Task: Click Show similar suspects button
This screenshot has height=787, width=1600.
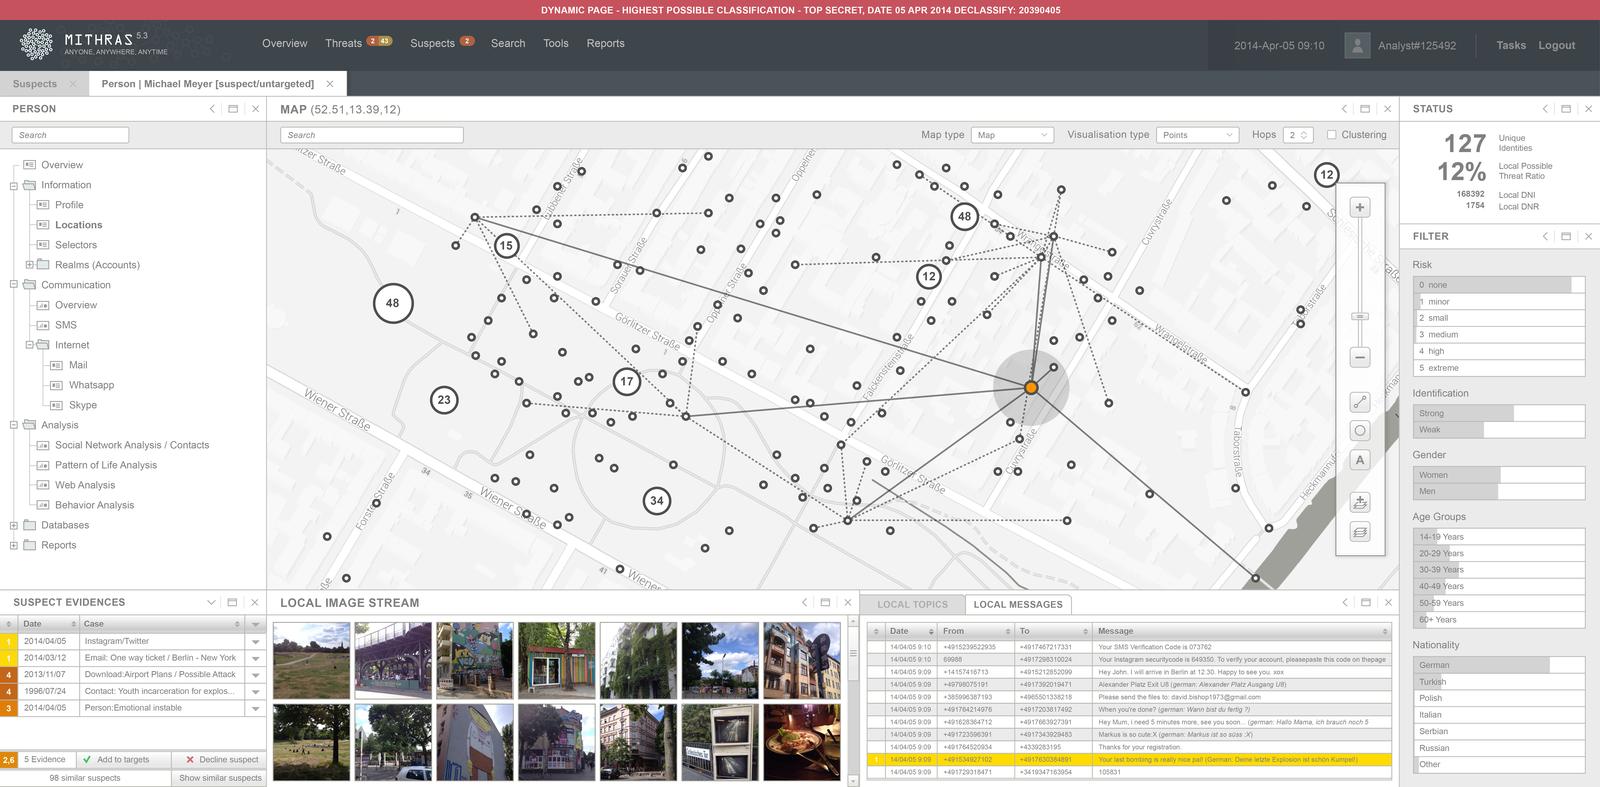Action: click(220, 778)
